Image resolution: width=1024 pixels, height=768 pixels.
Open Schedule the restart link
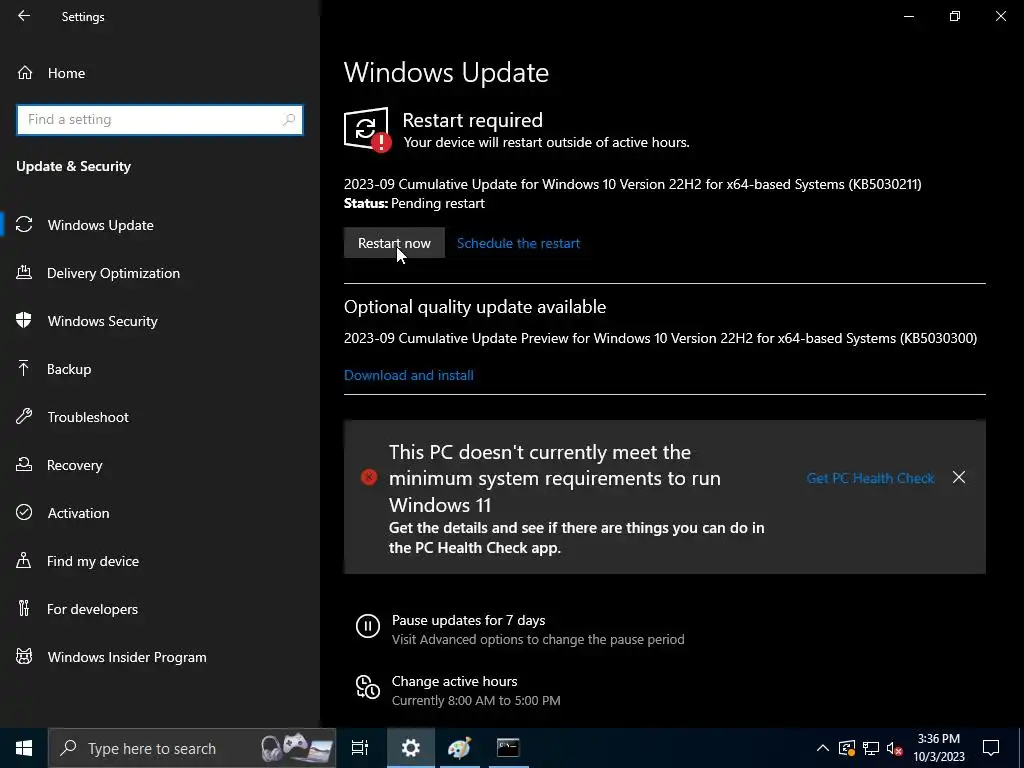click(x=518, y=243)
